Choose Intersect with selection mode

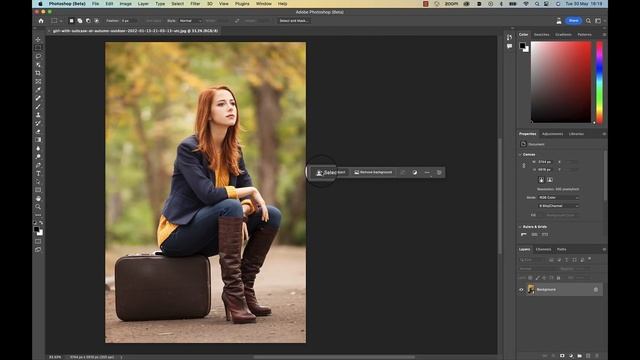pos(97,21)
